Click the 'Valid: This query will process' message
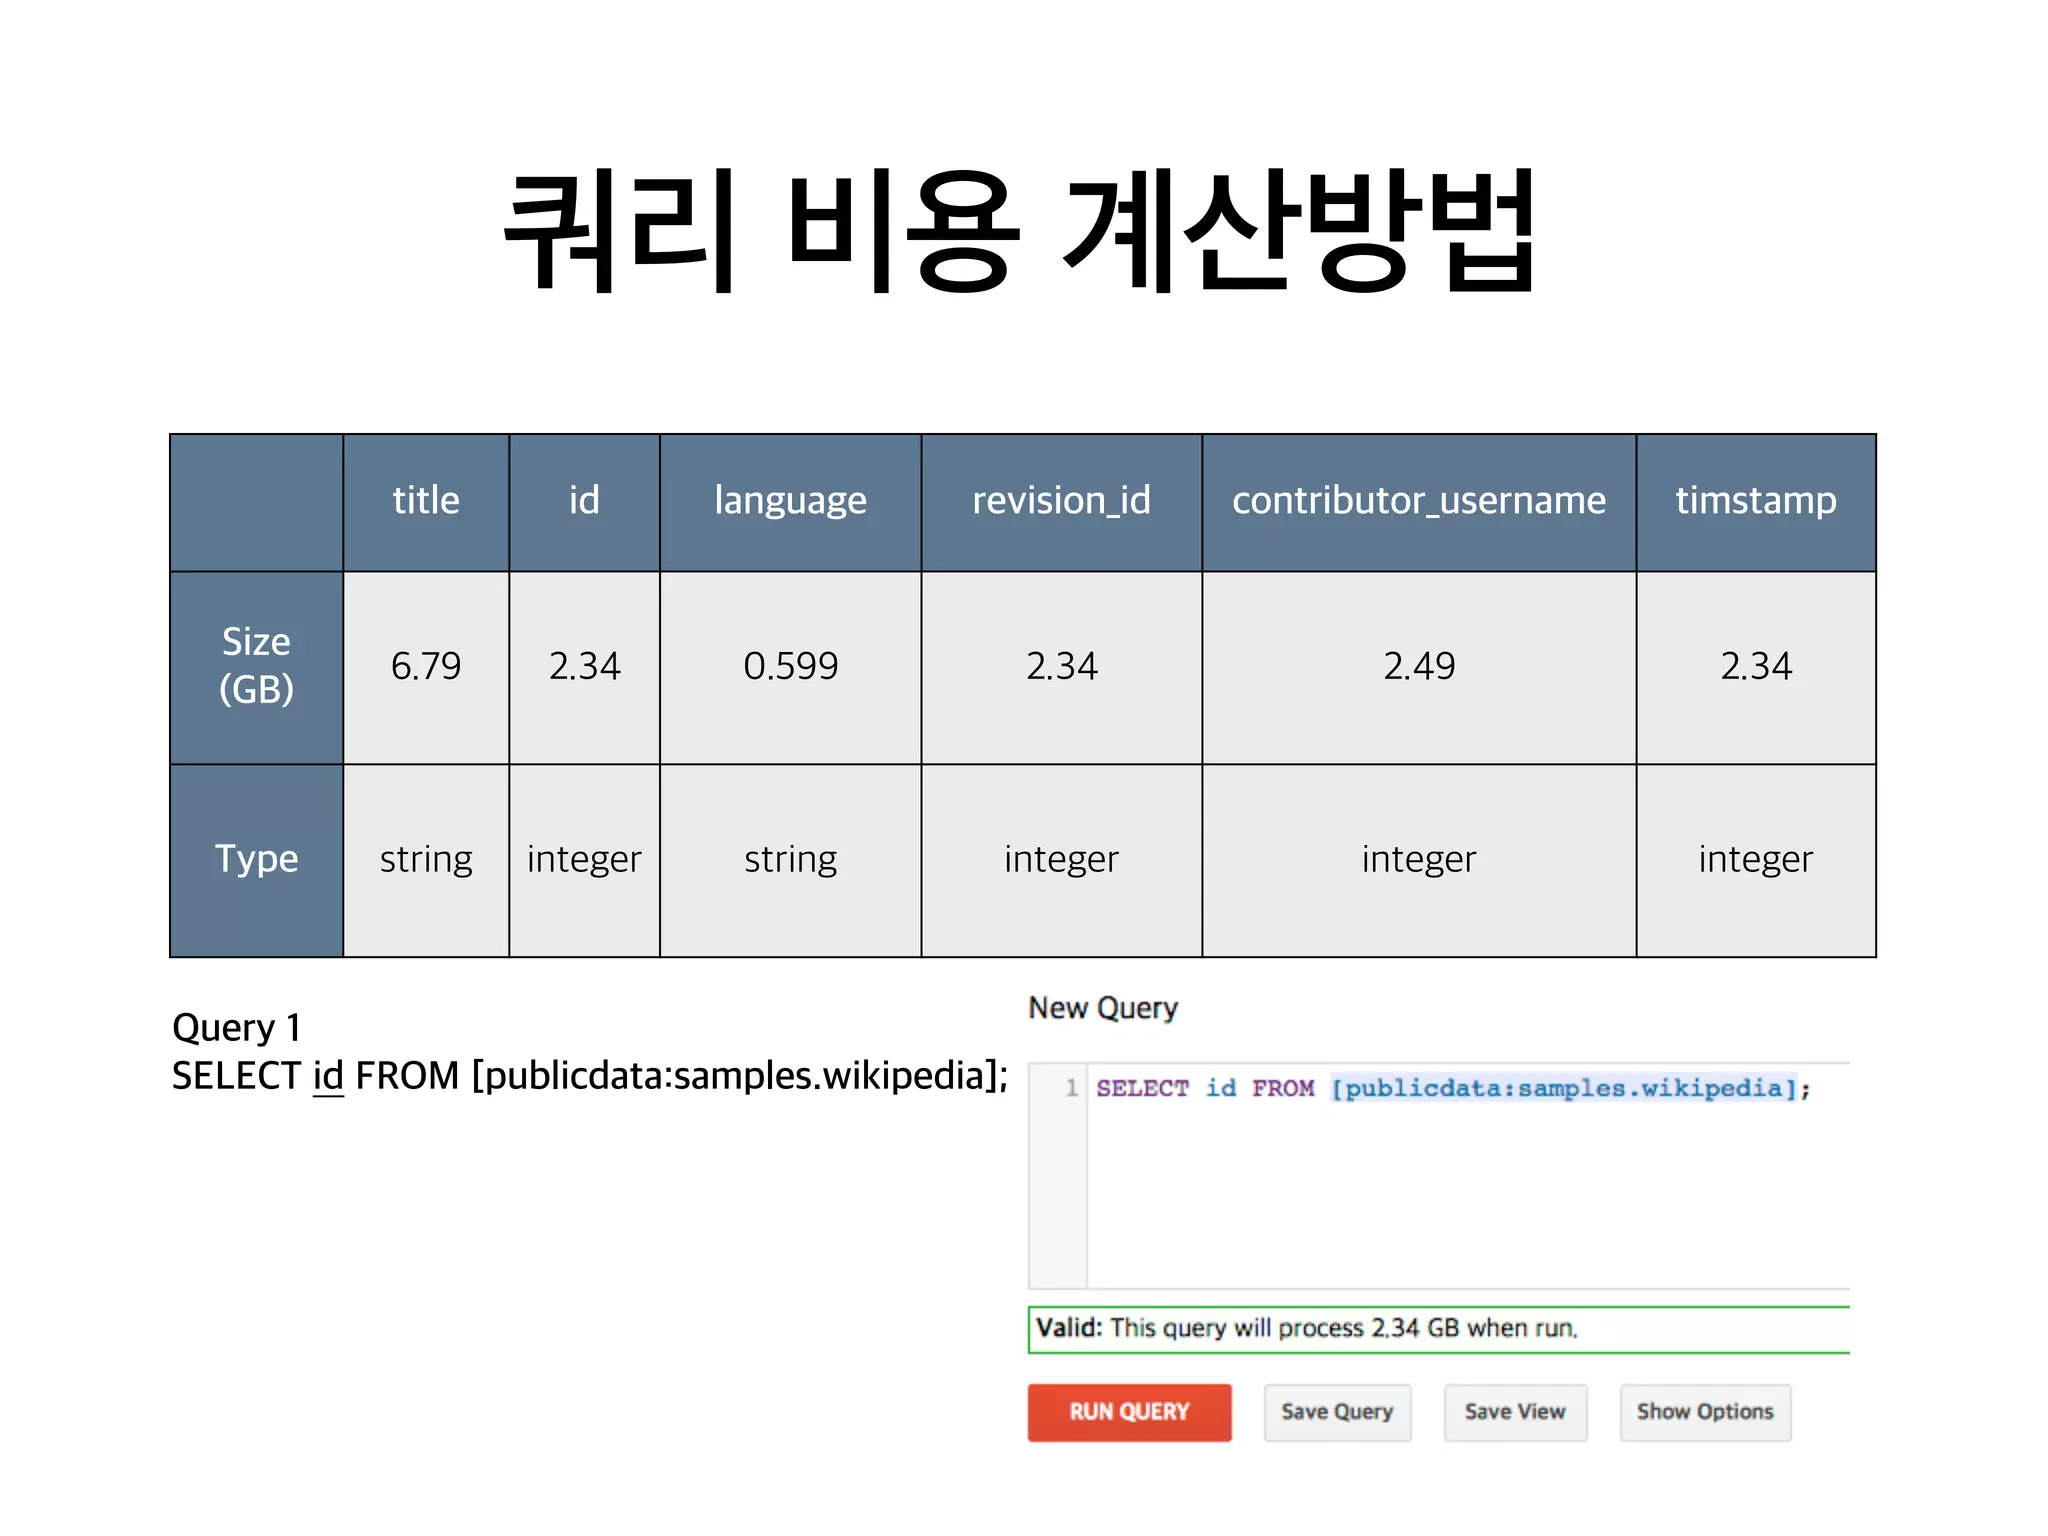2048x1536 pixels. (1439, 1329)
